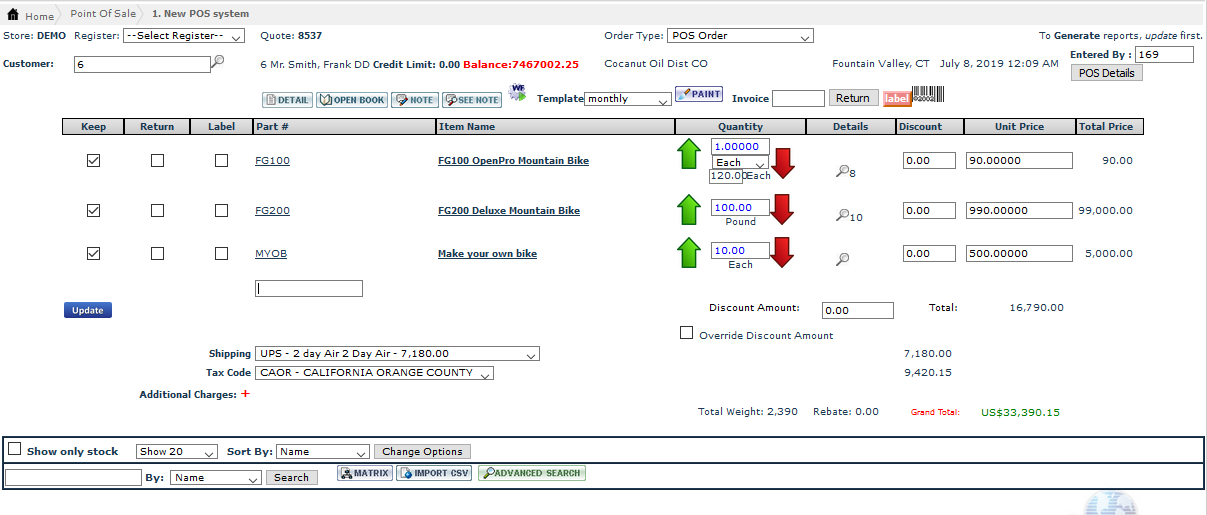Uncheck Keep checkbox for FG100 row
This screenshot has height=515, width=1207.
click(93, 161)
